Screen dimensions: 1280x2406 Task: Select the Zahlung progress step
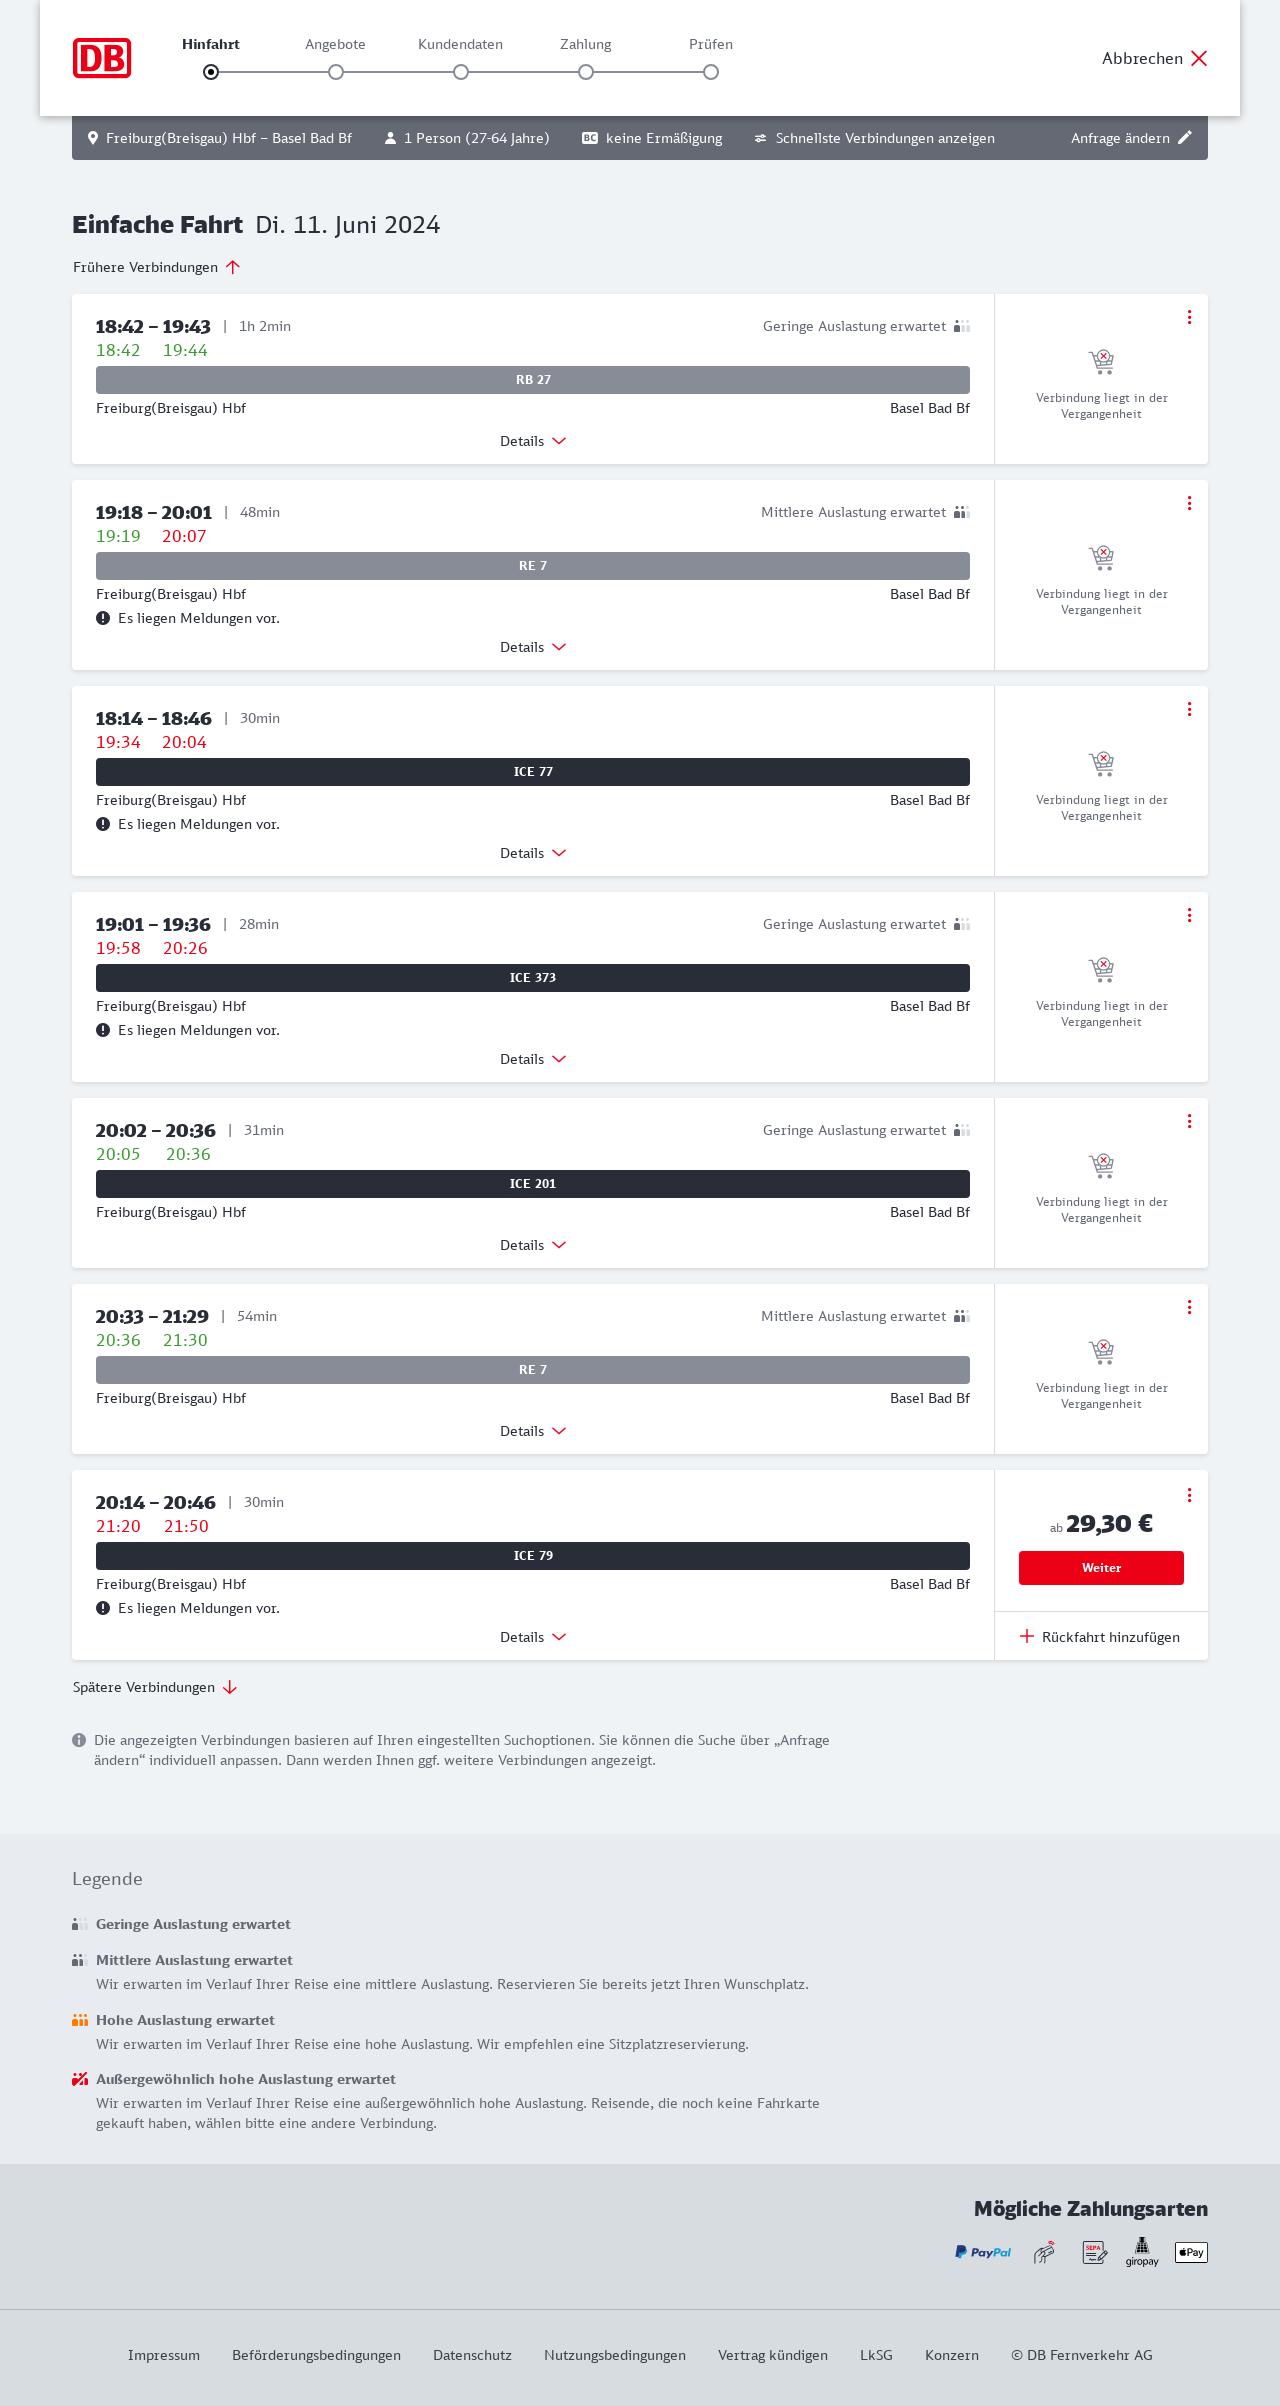tap(586, 72)
